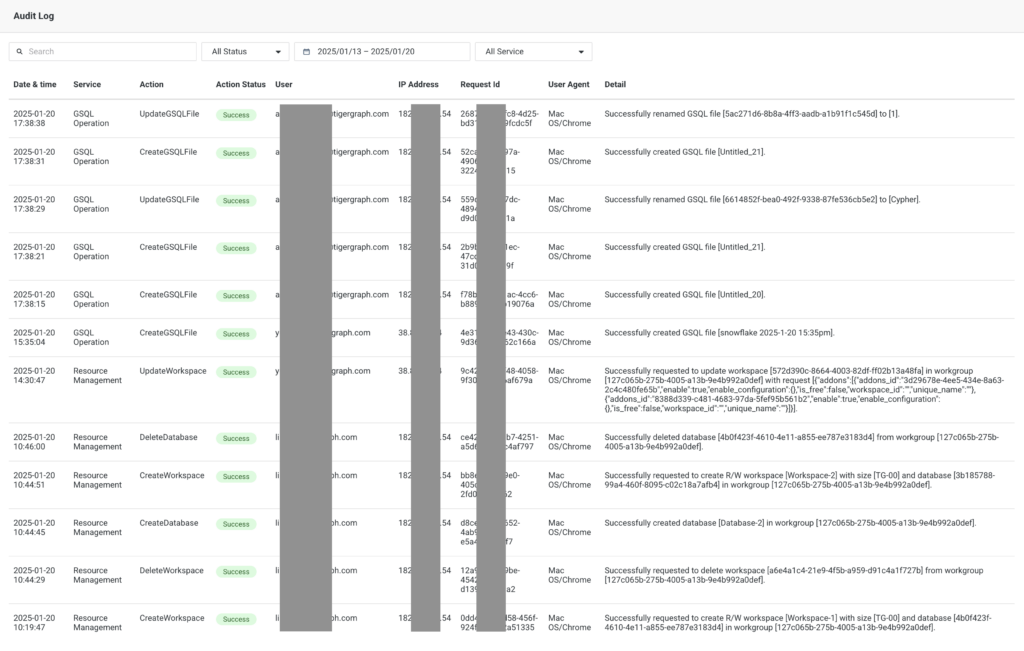Click the Audit Log page title

pos(34,16)
